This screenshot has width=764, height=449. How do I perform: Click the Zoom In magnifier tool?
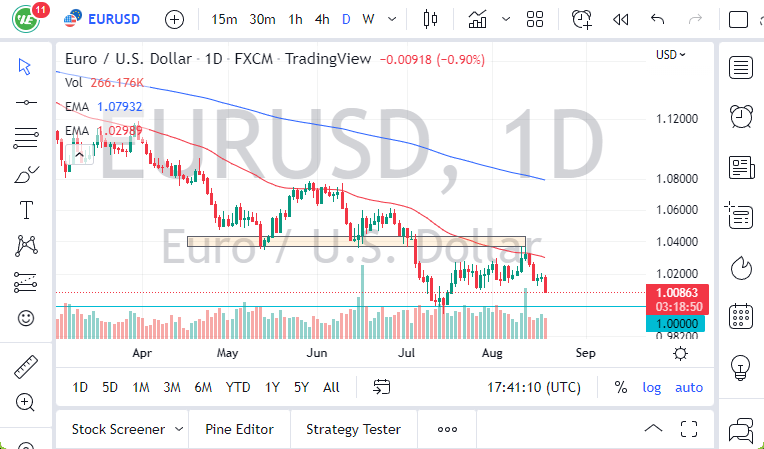coord(26,402)
